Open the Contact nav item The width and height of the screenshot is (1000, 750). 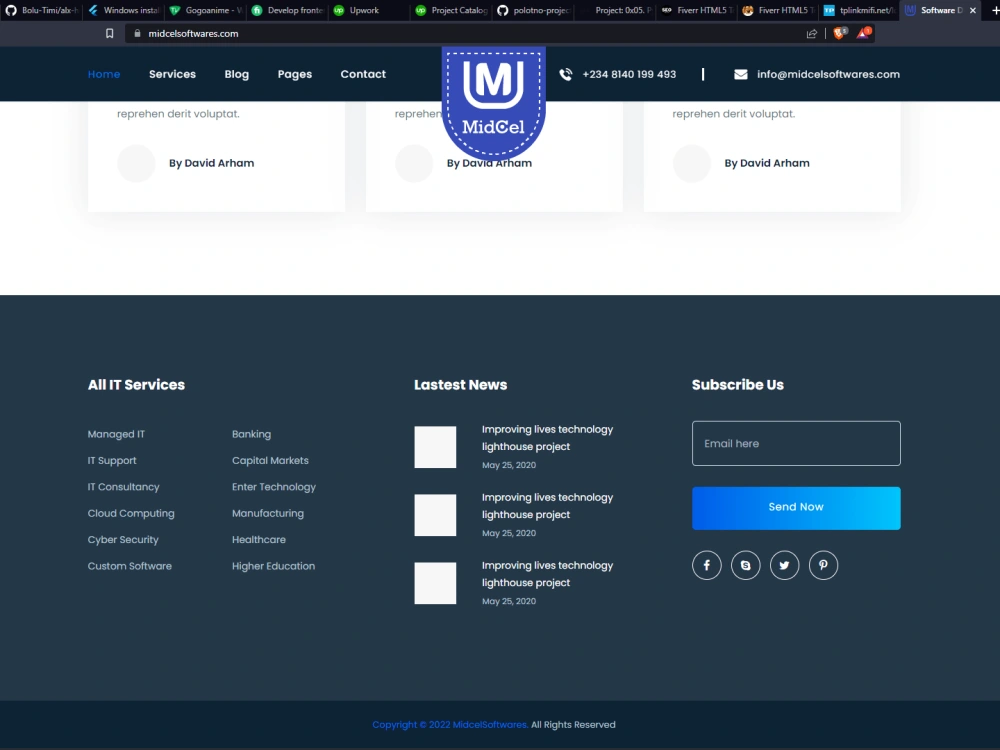click(x=363, y=74)
